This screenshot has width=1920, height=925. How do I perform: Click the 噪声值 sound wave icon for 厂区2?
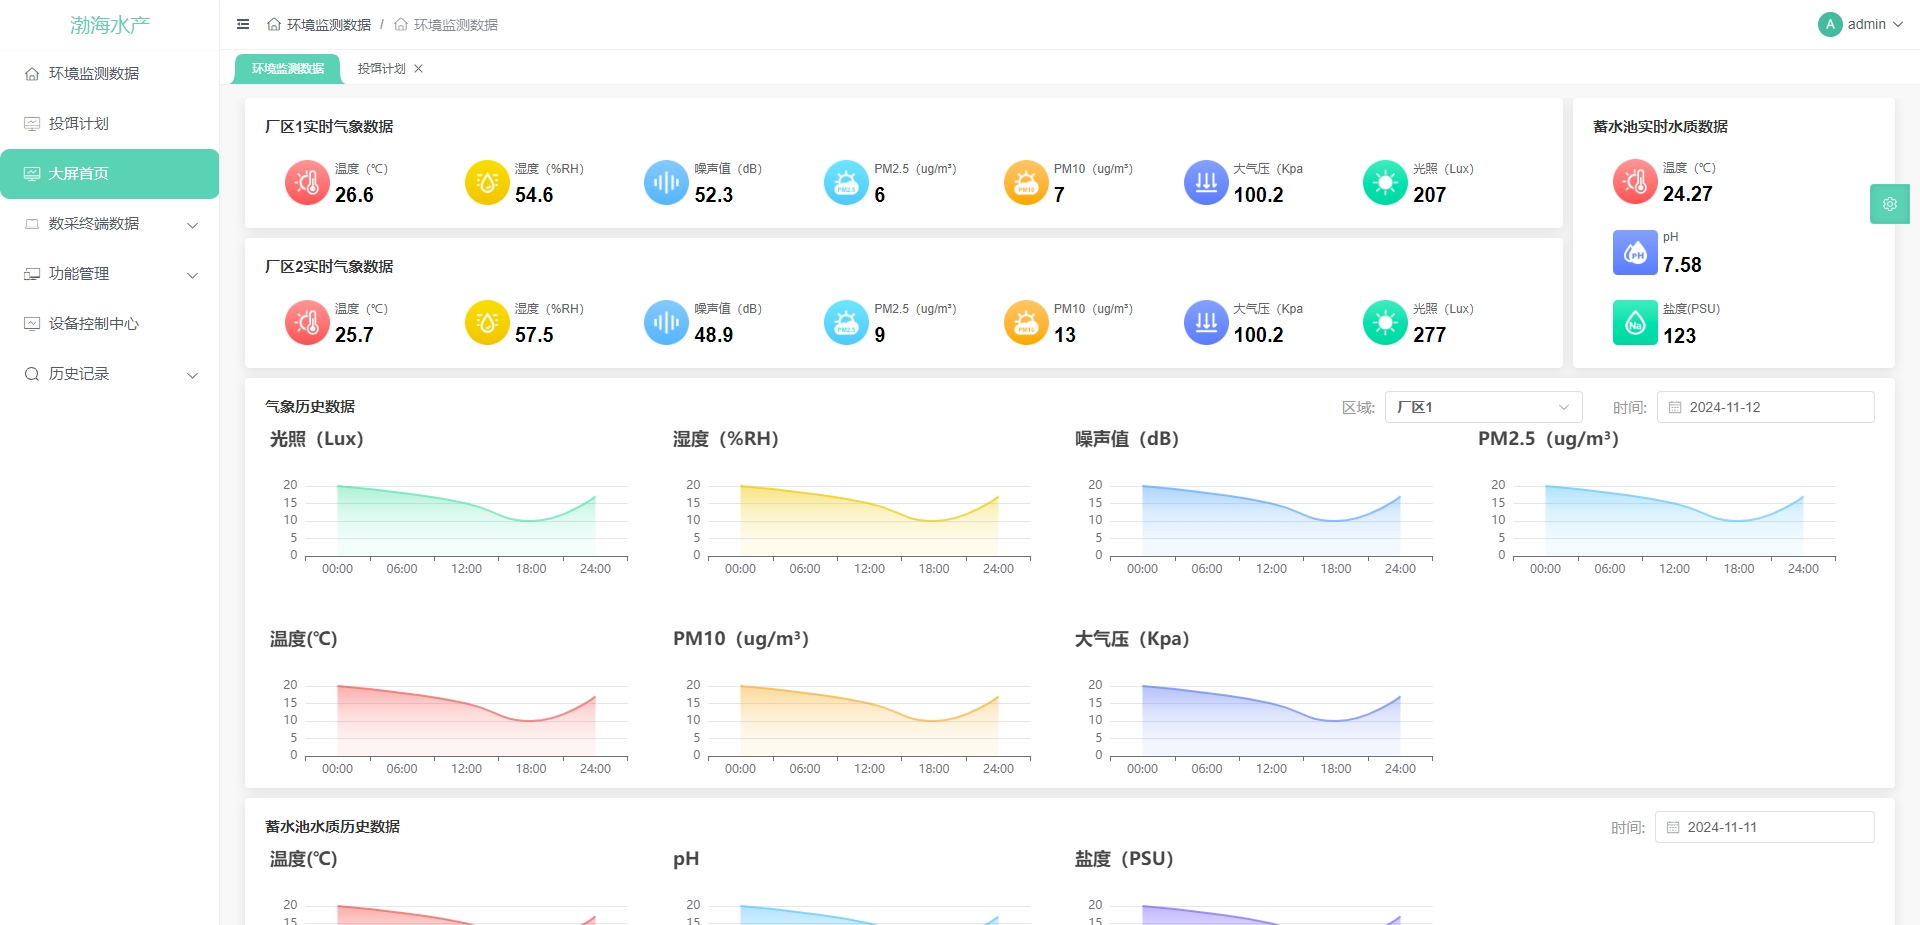point(666,322)
